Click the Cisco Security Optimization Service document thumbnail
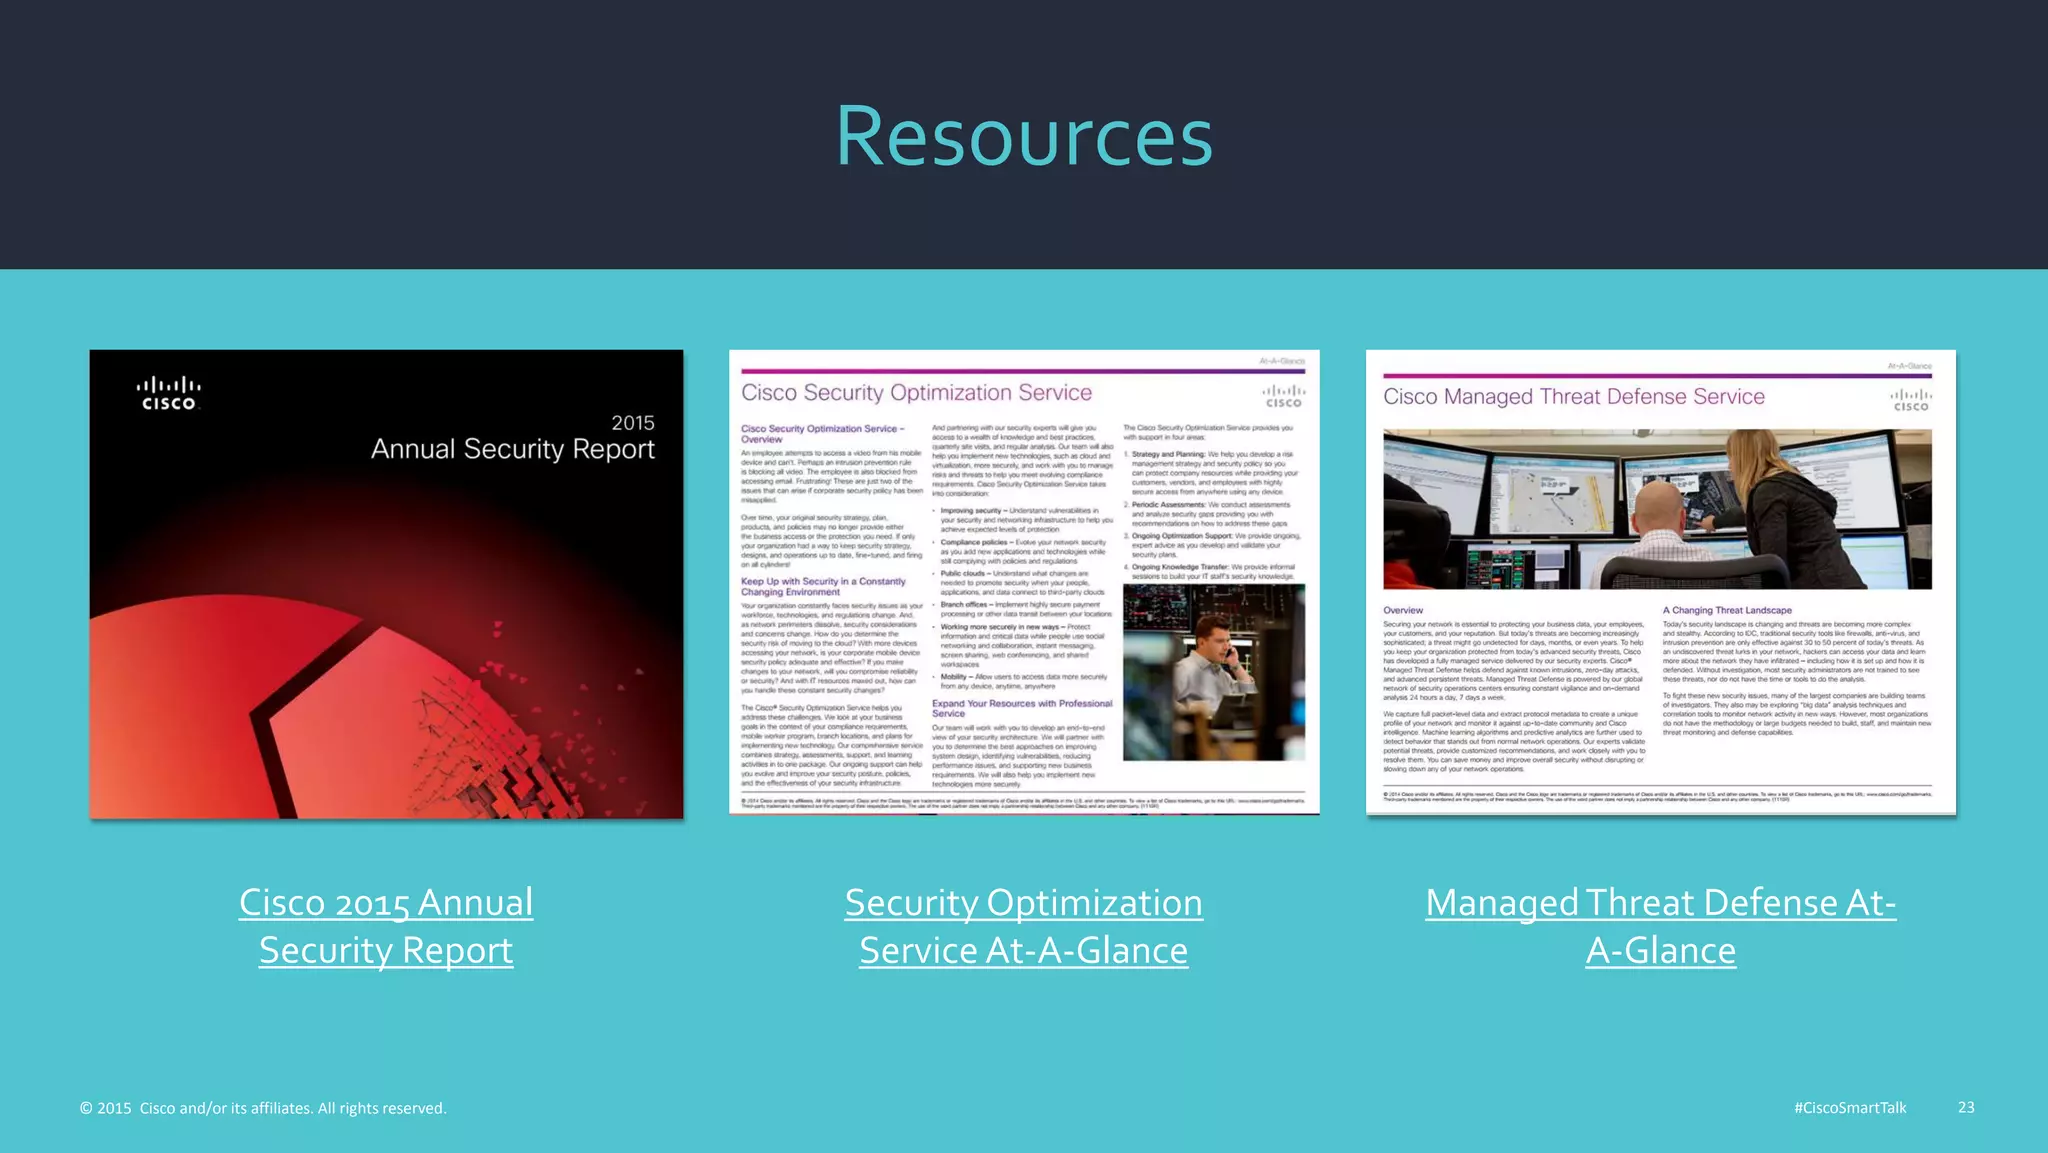 (x=1024, y=582)
